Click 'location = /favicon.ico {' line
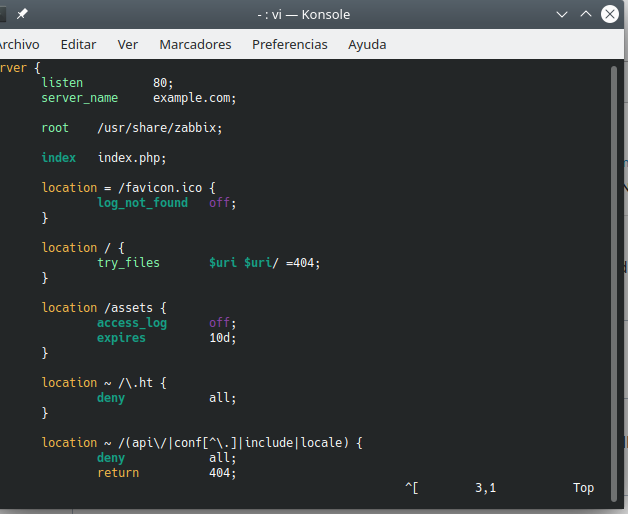 129,187
